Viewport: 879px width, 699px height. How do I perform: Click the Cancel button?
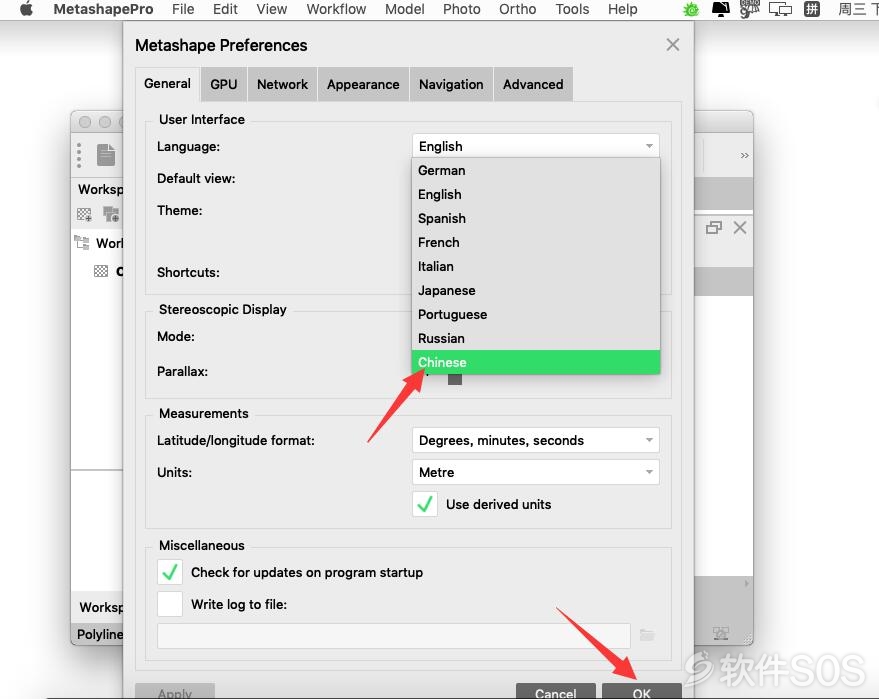click(556, 692)
